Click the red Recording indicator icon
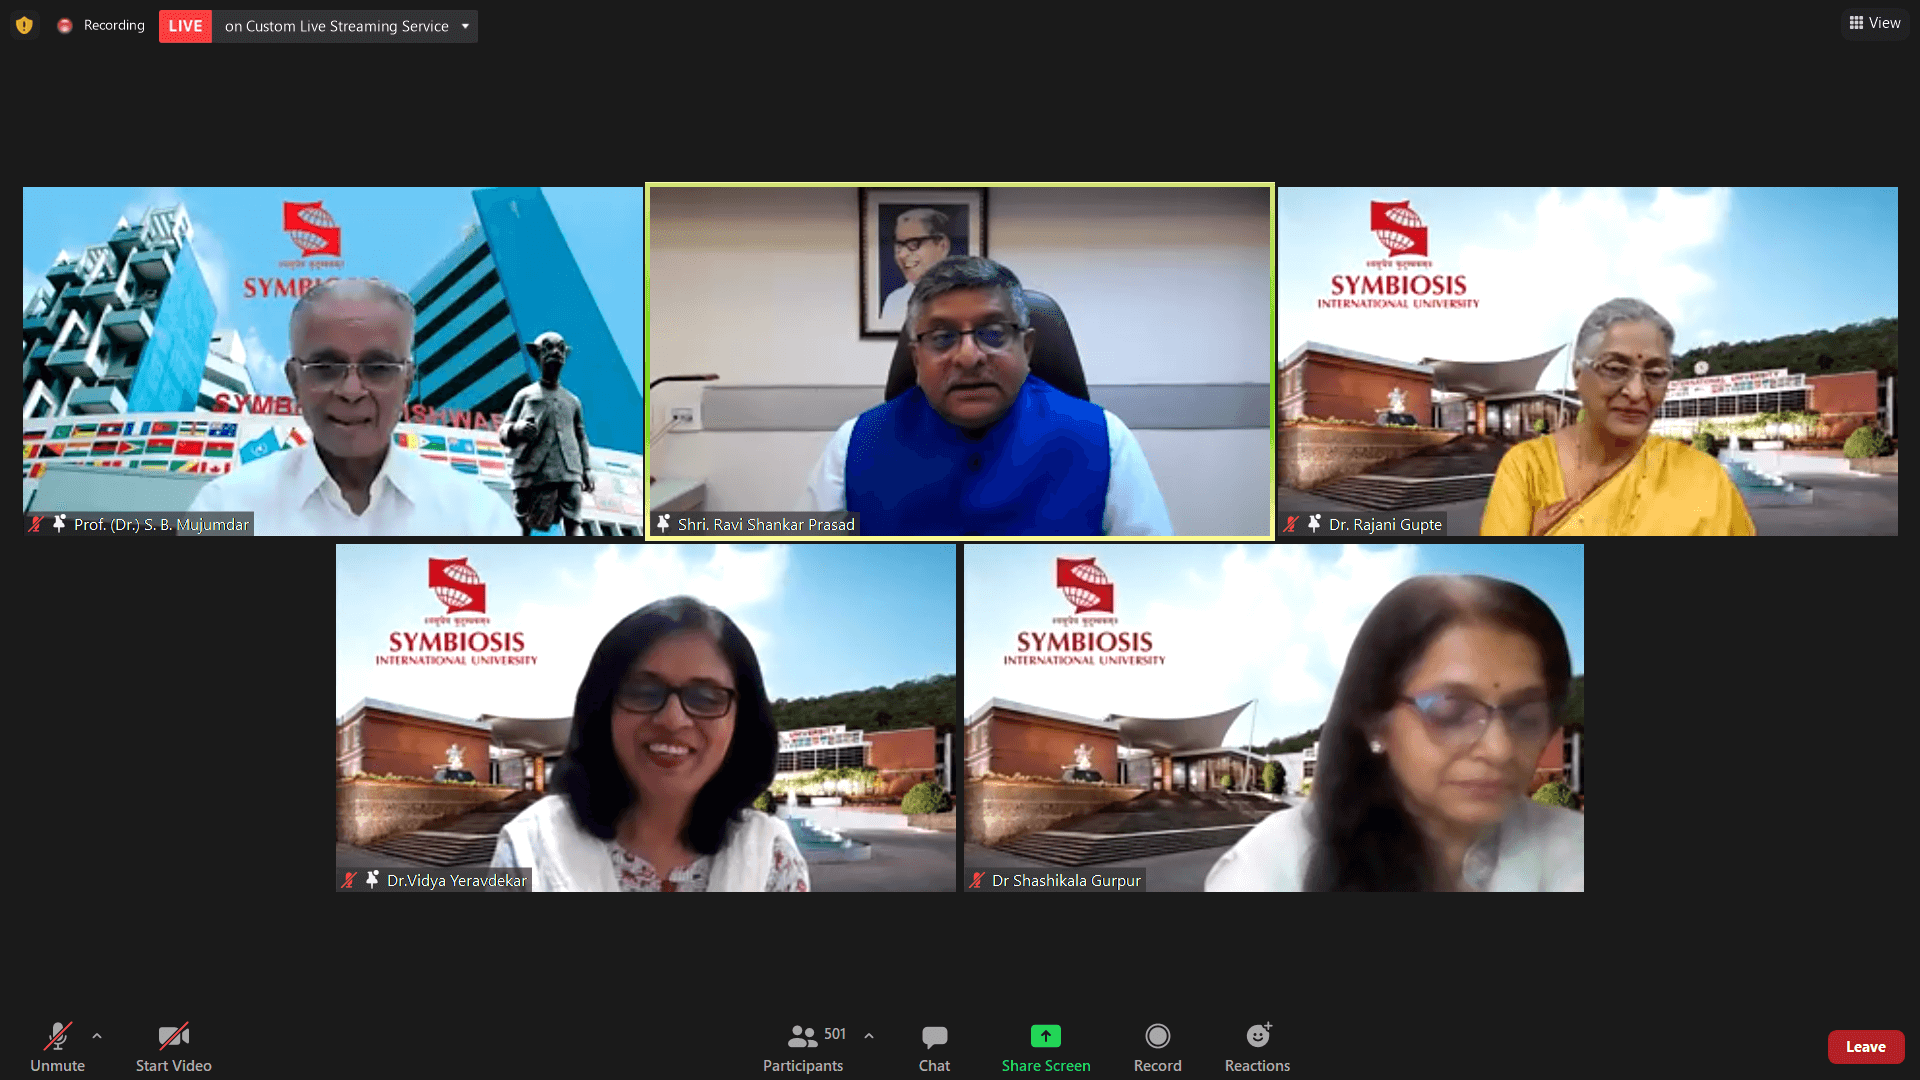Viewport: 1920px width, 1080px height. (x=65, y=26)
